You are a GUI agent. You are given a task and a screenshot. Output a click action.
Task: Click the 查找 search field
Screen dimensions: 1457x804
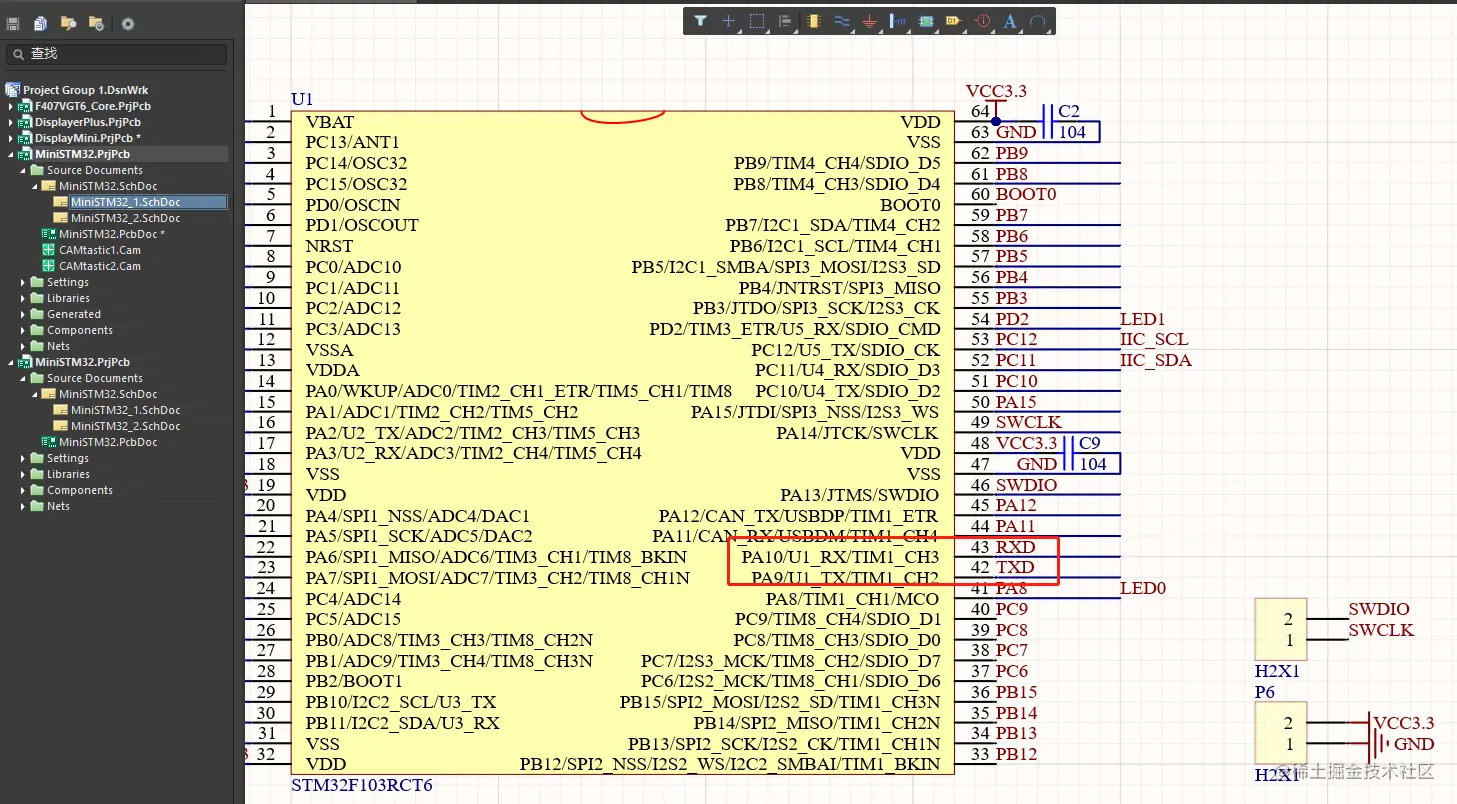pos(117,54)
